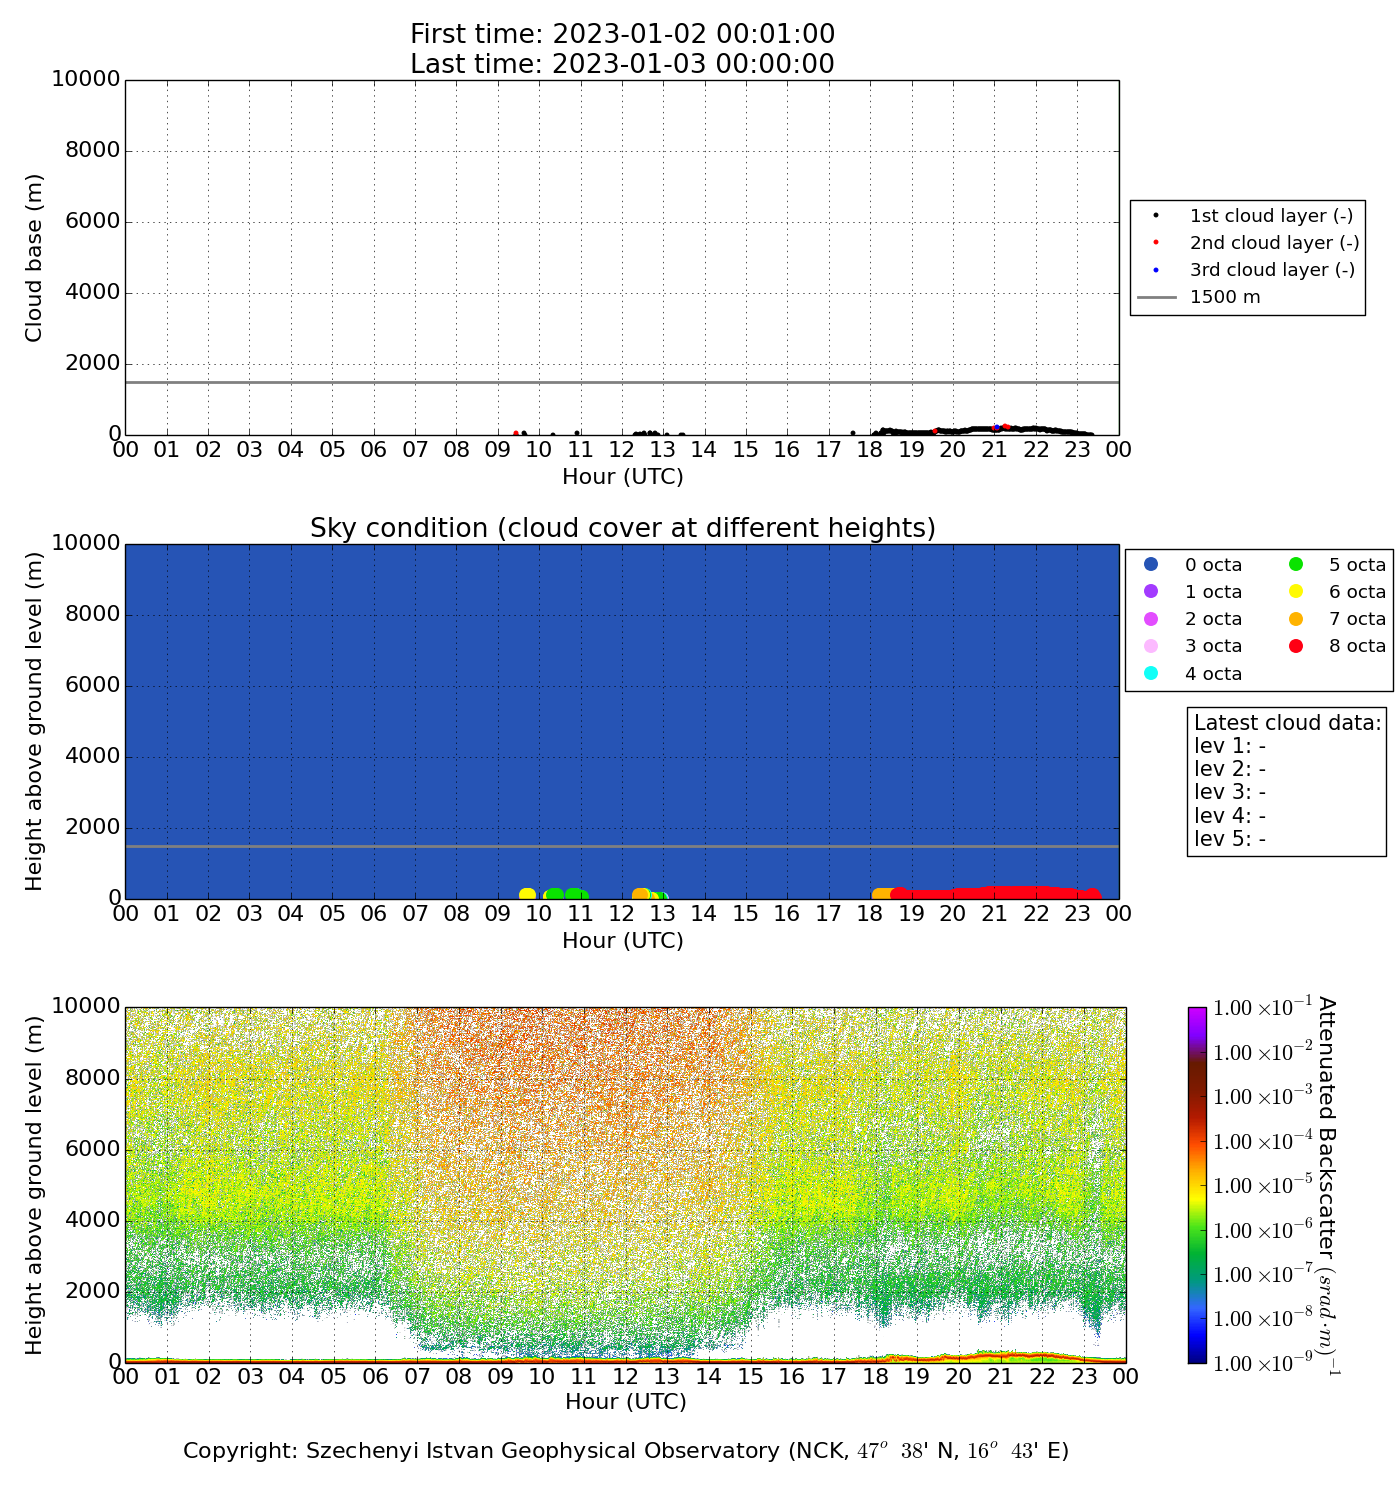
Task: Select the yellow 6 octa legend marker
Action: [1296, 592]
